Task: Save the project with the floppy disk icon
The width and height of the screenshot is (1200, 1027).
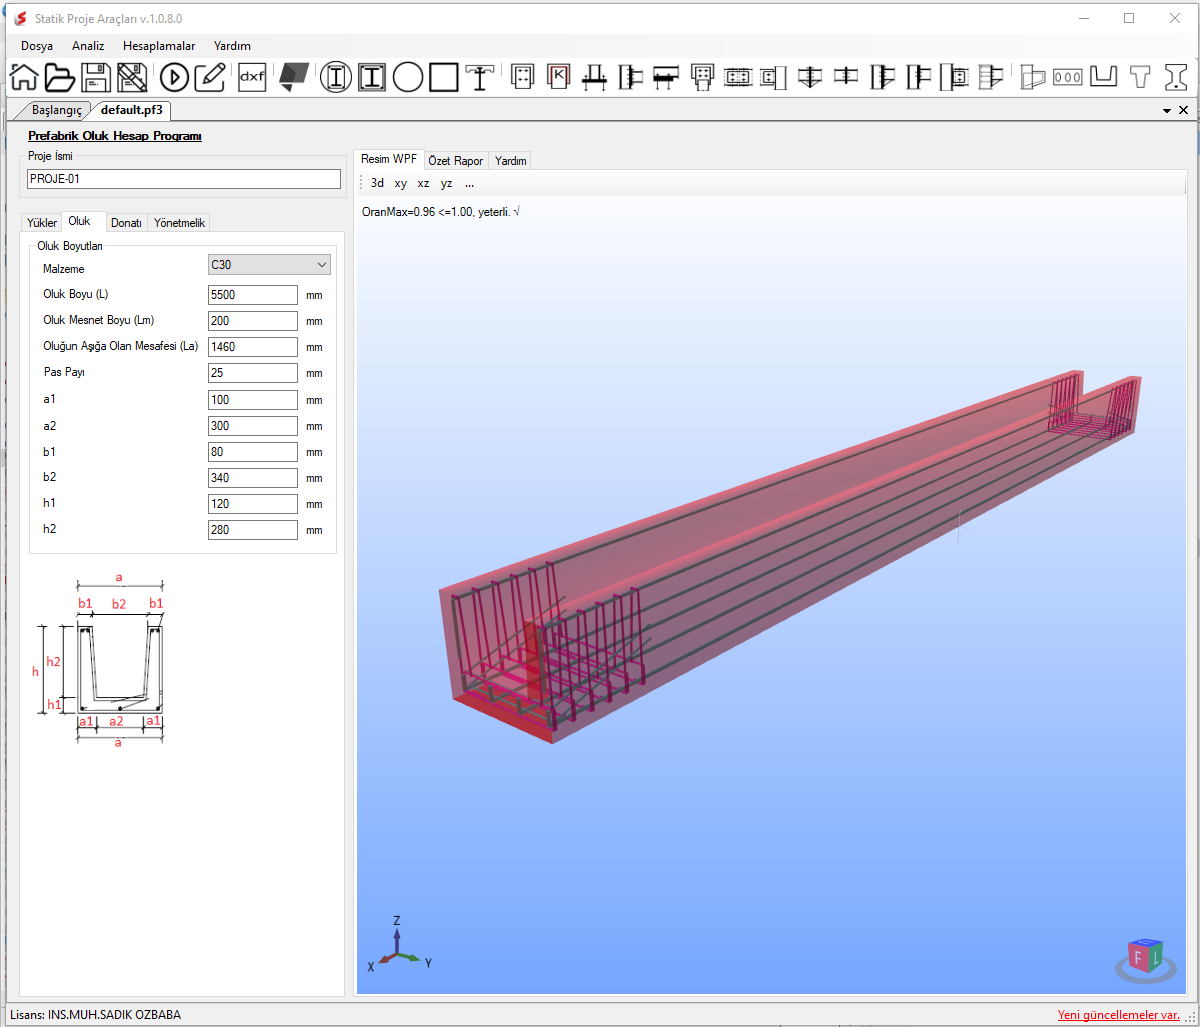Action: pos(96,77)
